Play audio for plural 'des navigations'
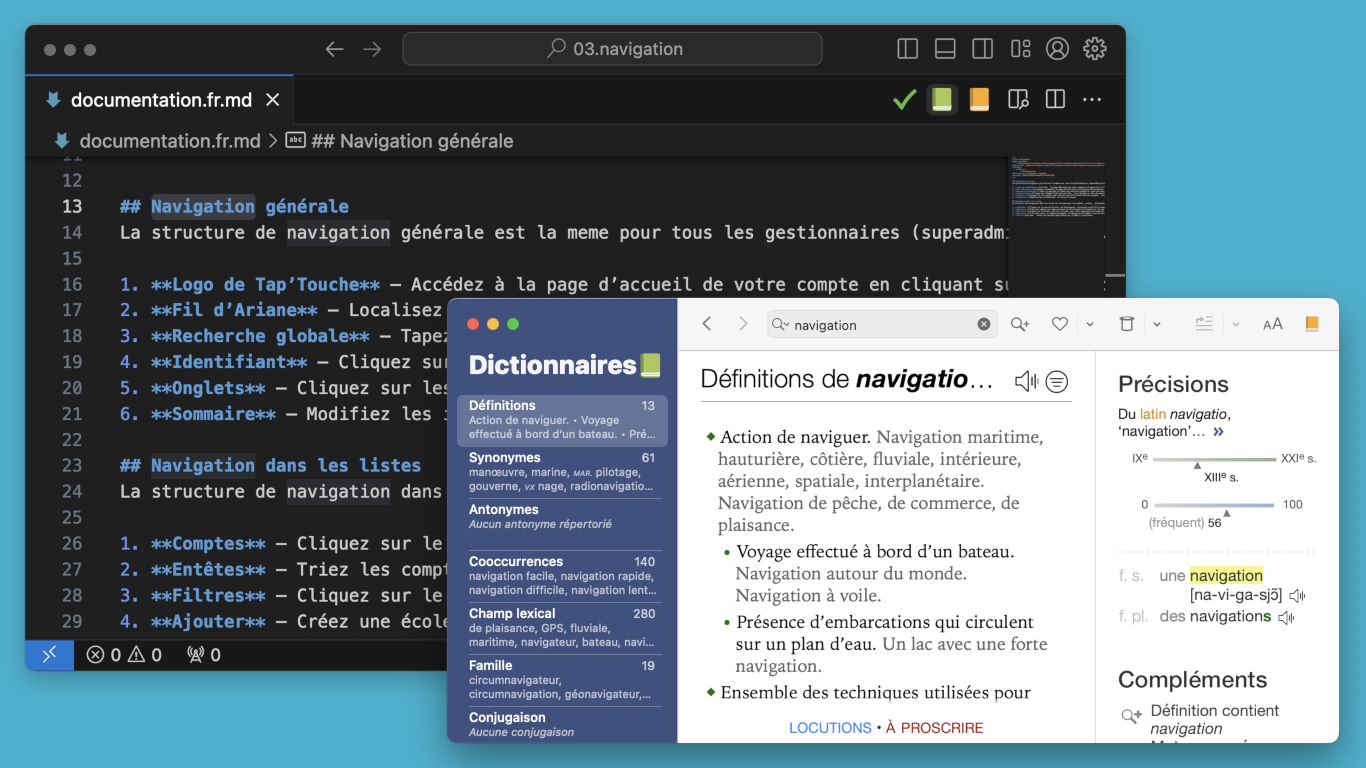Viewport: 1366px width, 768px height. coord(1286,618)
